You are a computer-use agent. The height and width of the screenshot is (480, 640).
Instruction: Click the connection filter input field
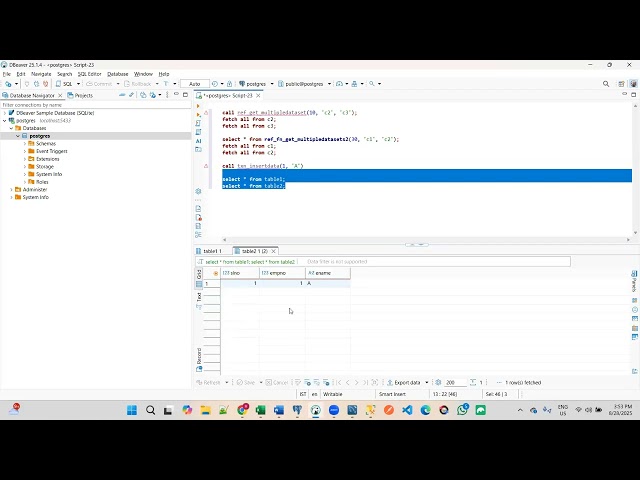point(96,105)
